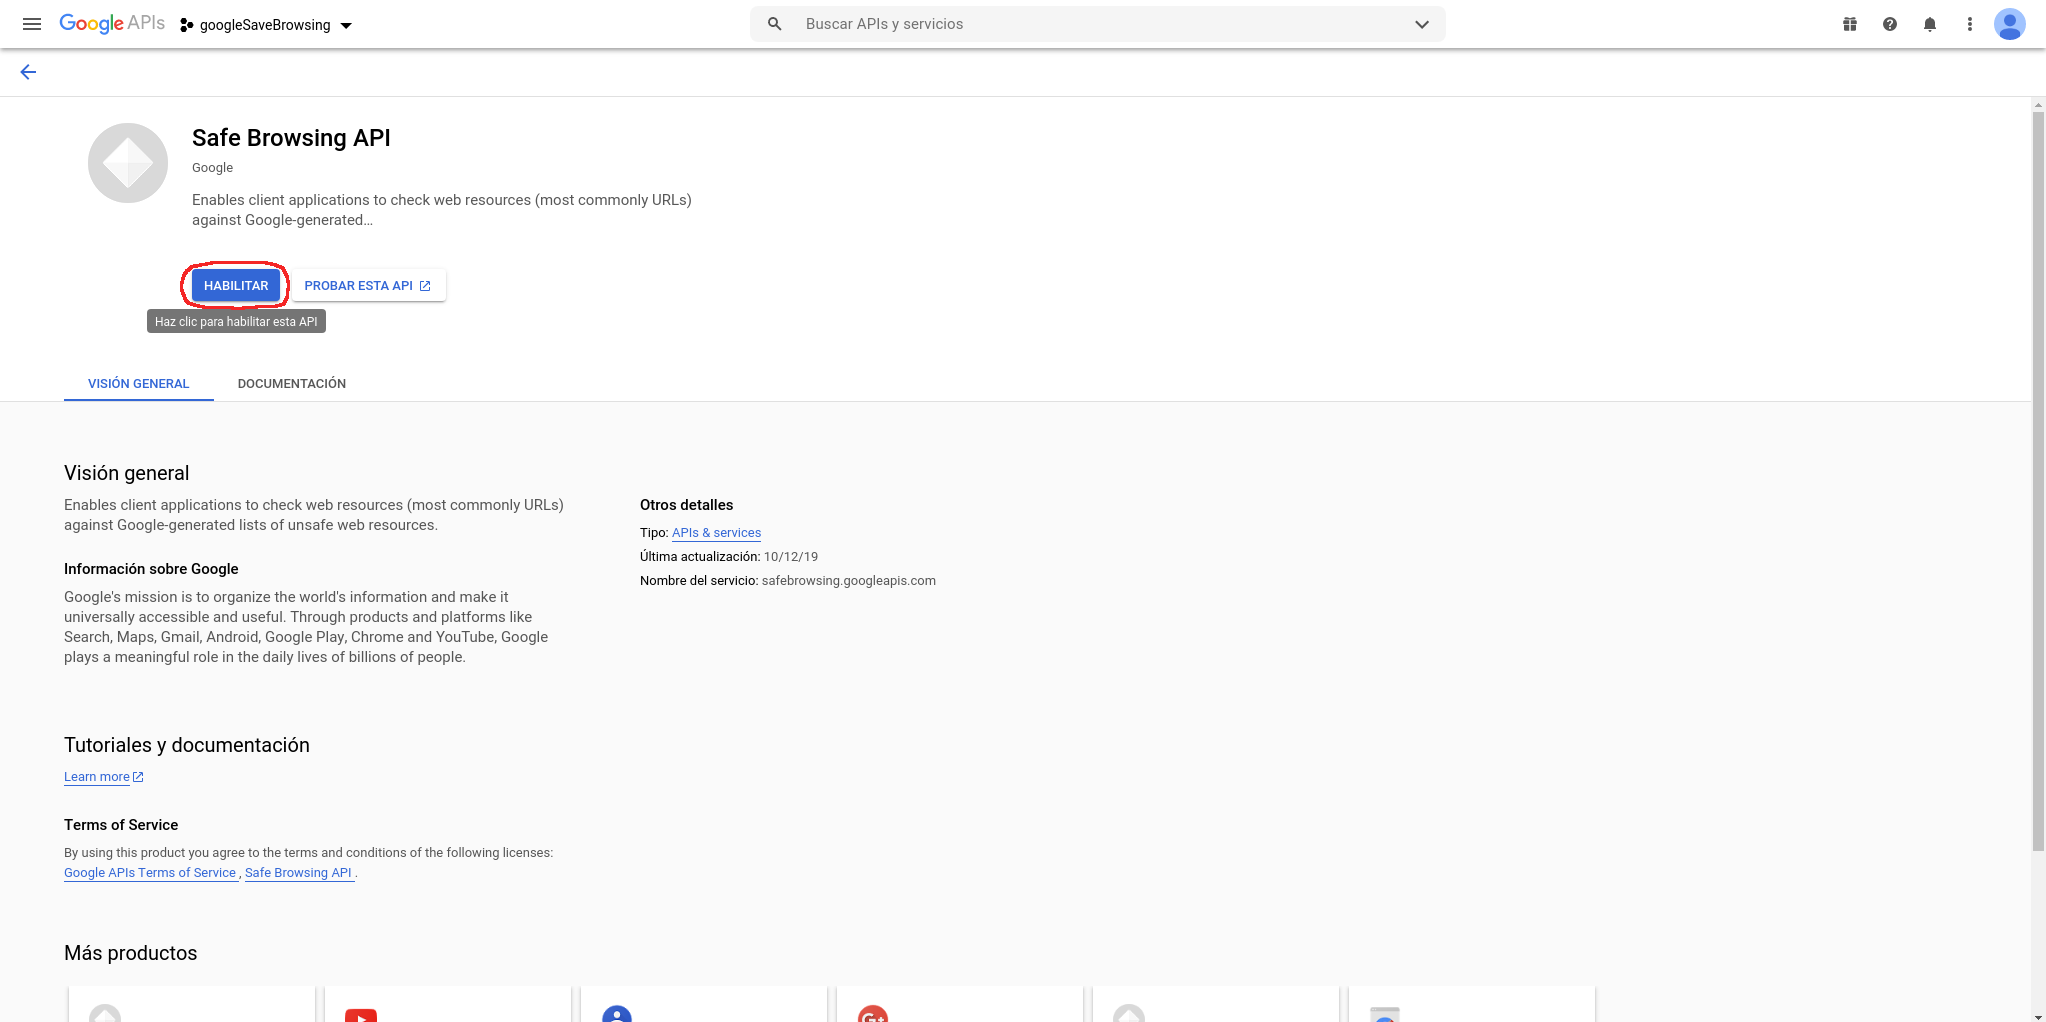Click the user account avatar

[2009, 24]
